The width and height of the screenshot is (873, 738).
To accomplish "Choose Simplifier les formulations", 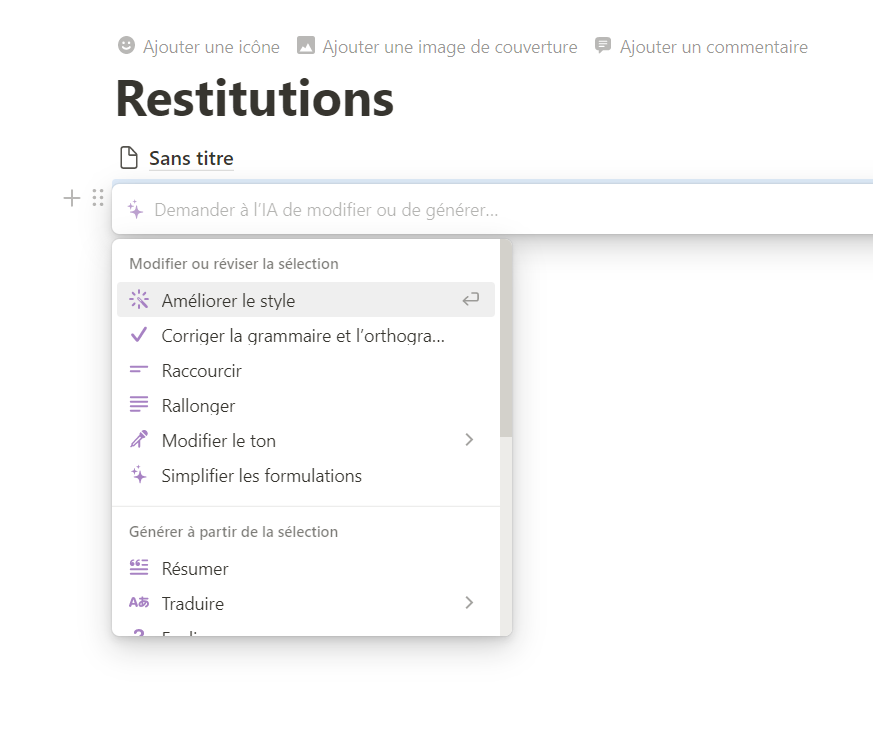I will (306, 476).
